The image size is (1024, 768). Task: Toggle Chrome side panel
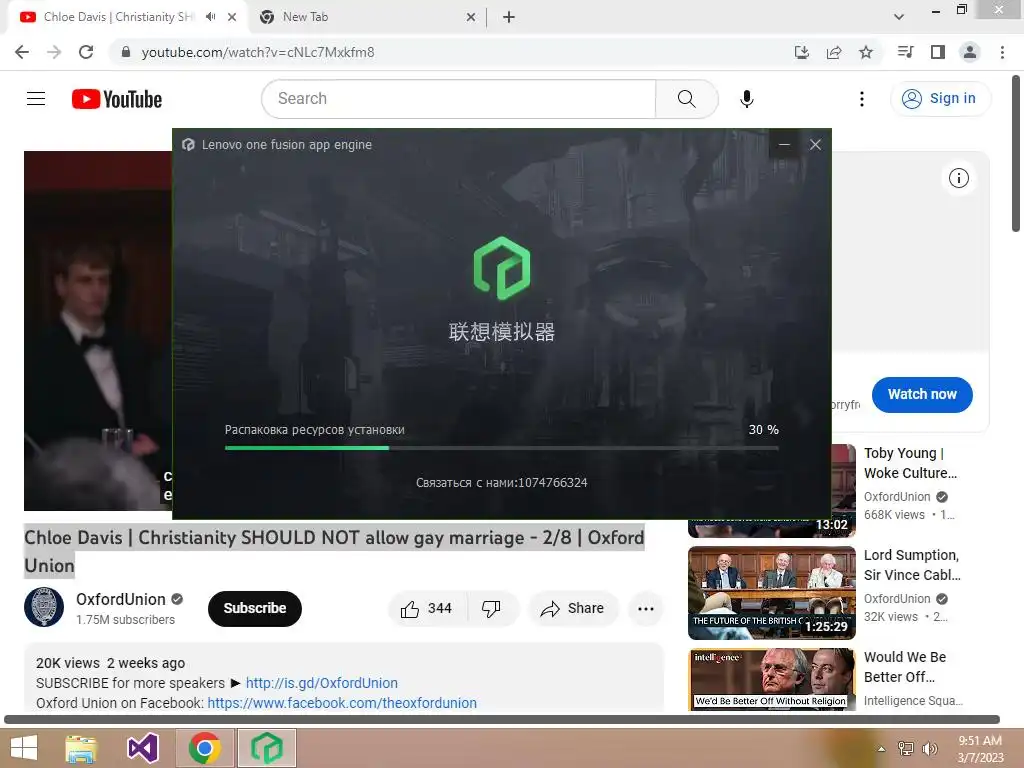point(938,52)
